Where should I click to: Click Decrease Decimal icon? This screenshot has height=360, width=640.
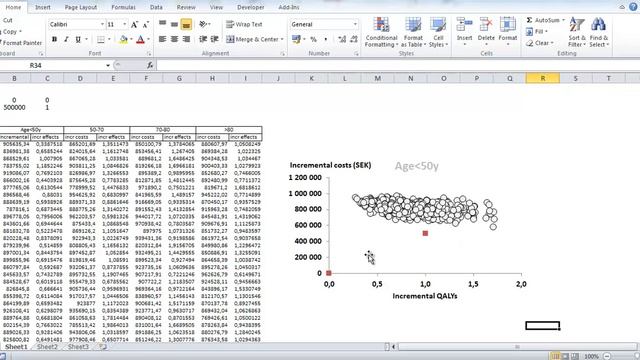pos(354,39)
